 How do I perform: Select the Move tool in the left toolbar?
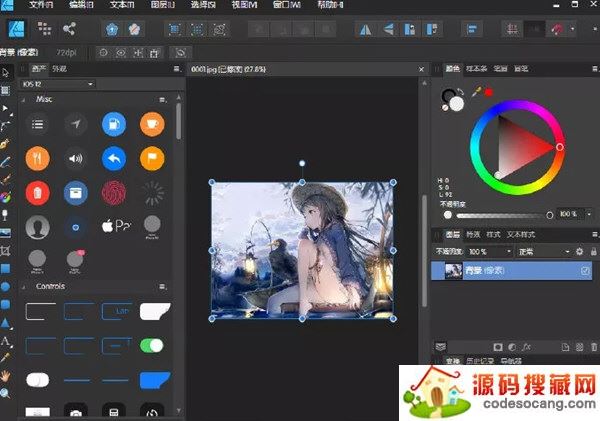(x=6, y=72)
